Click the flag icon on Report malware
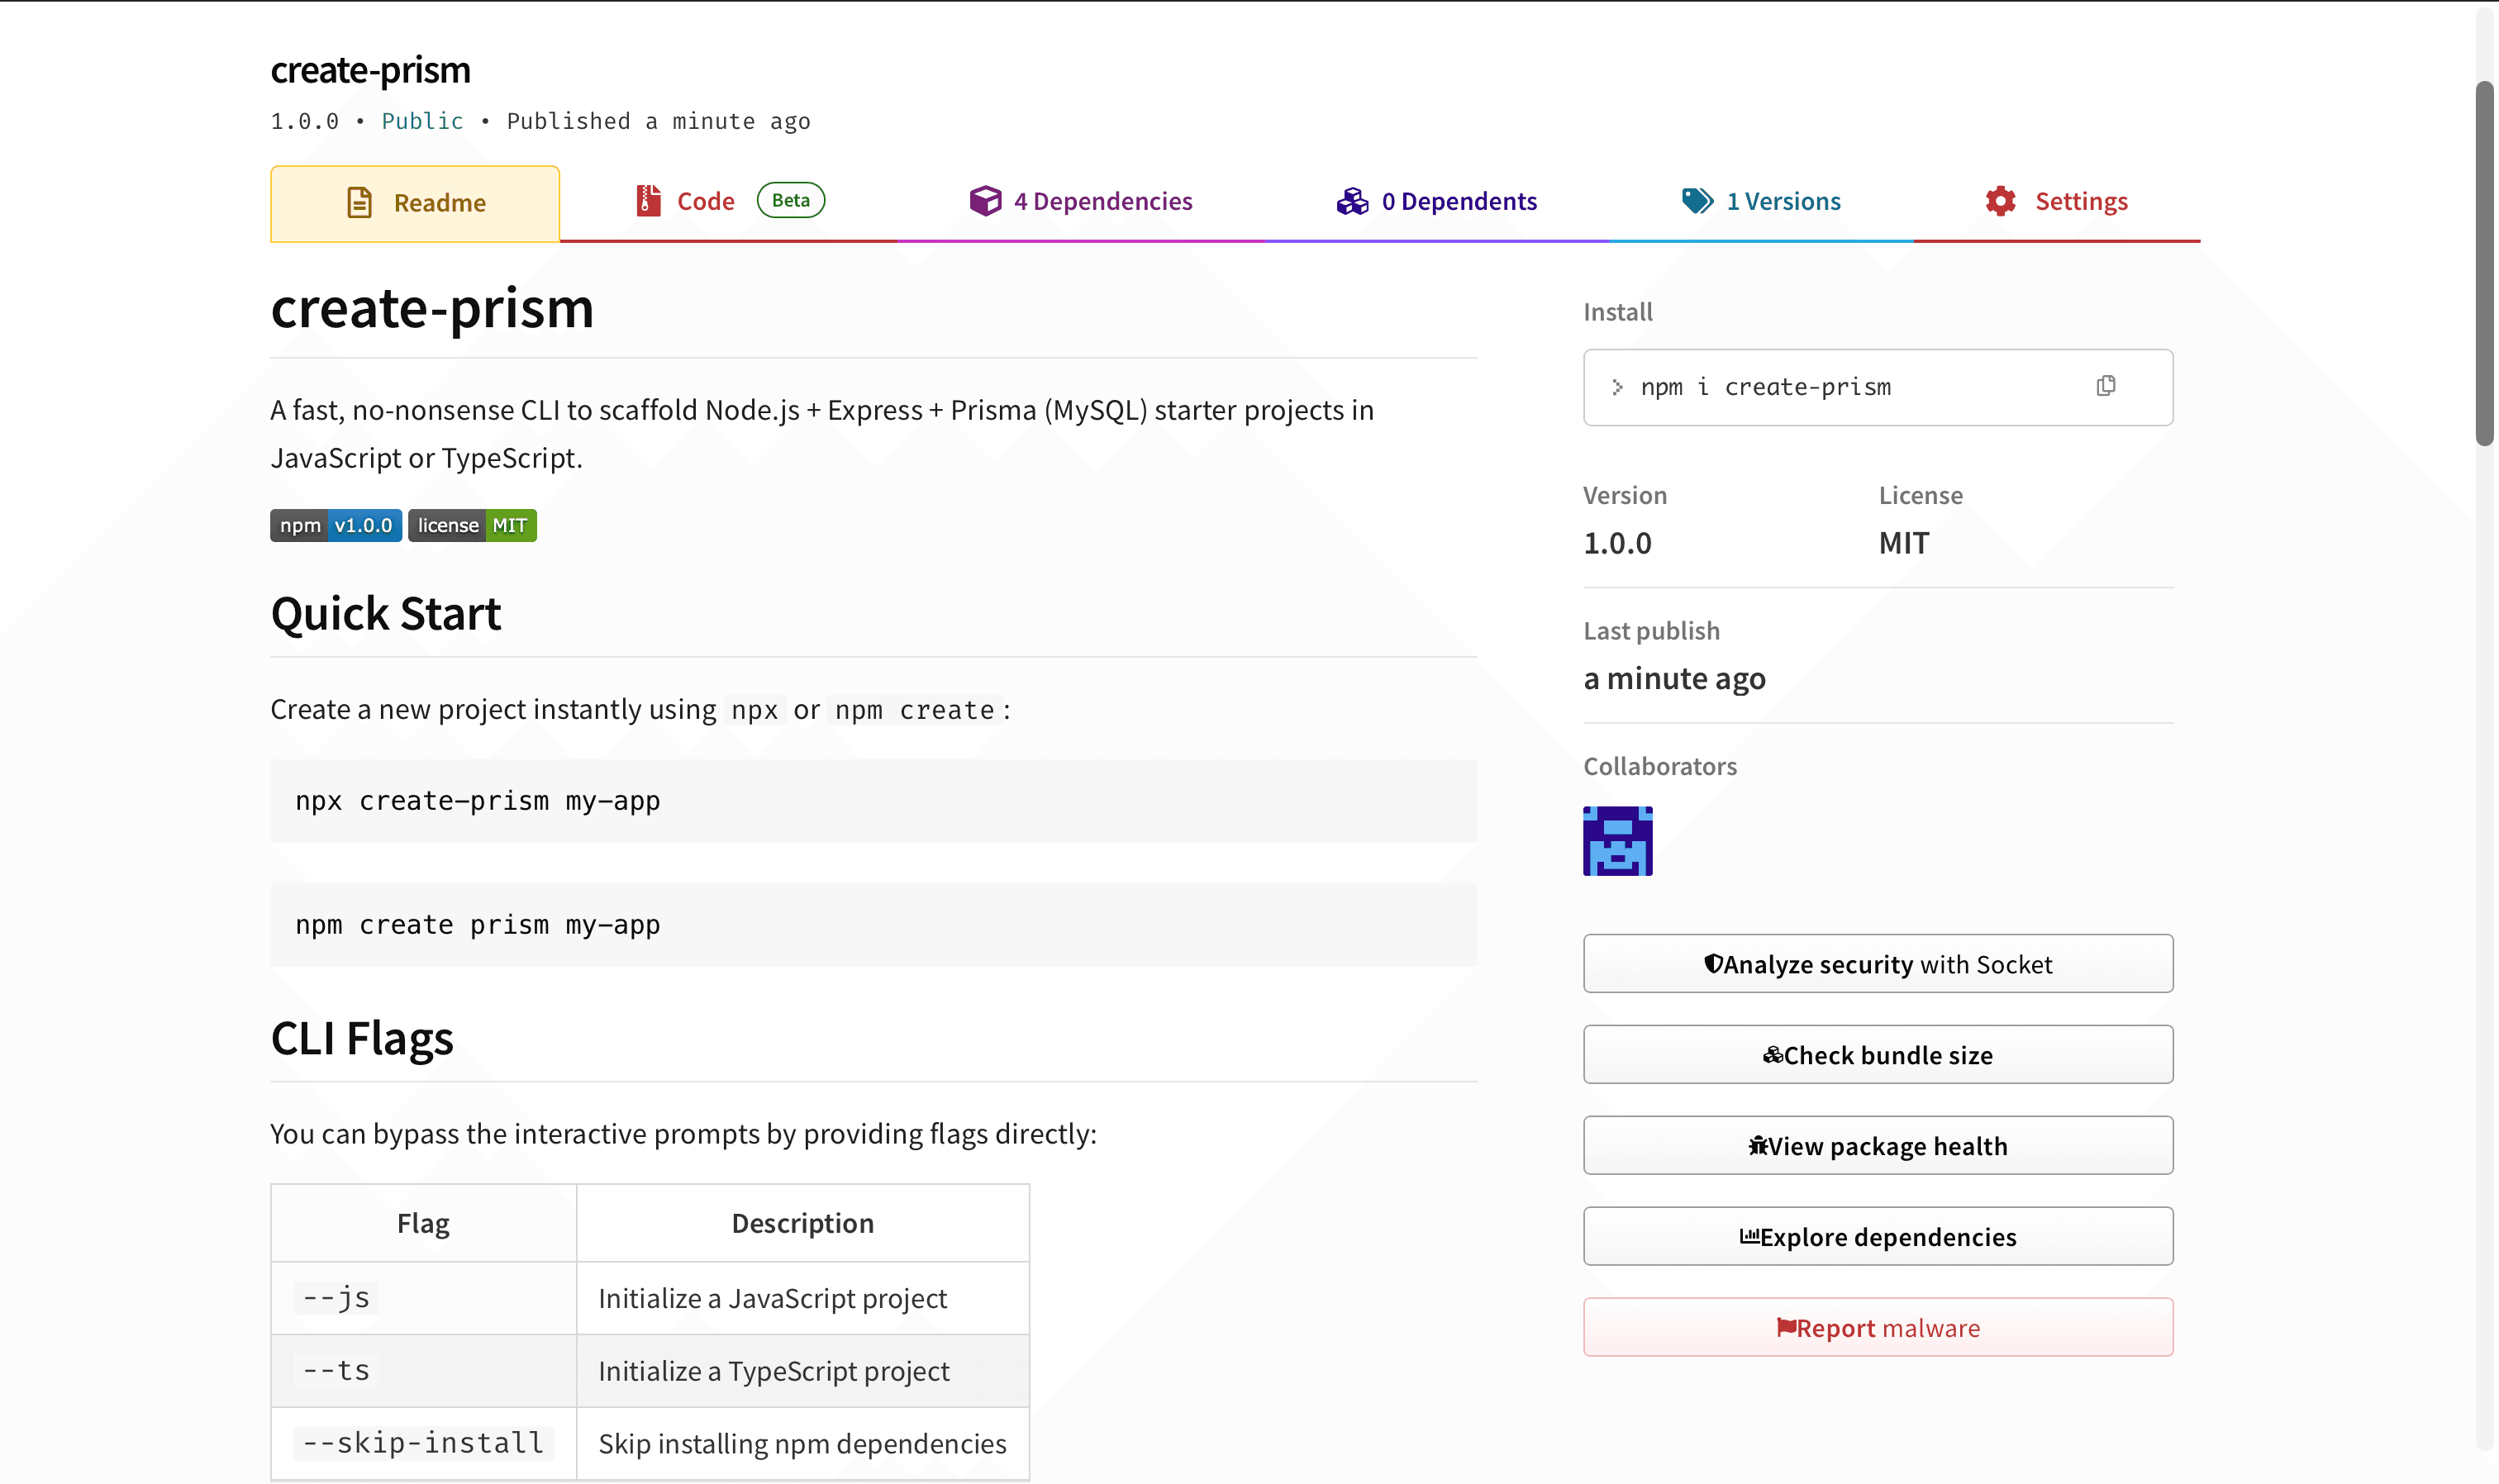 point(1786,1327)
